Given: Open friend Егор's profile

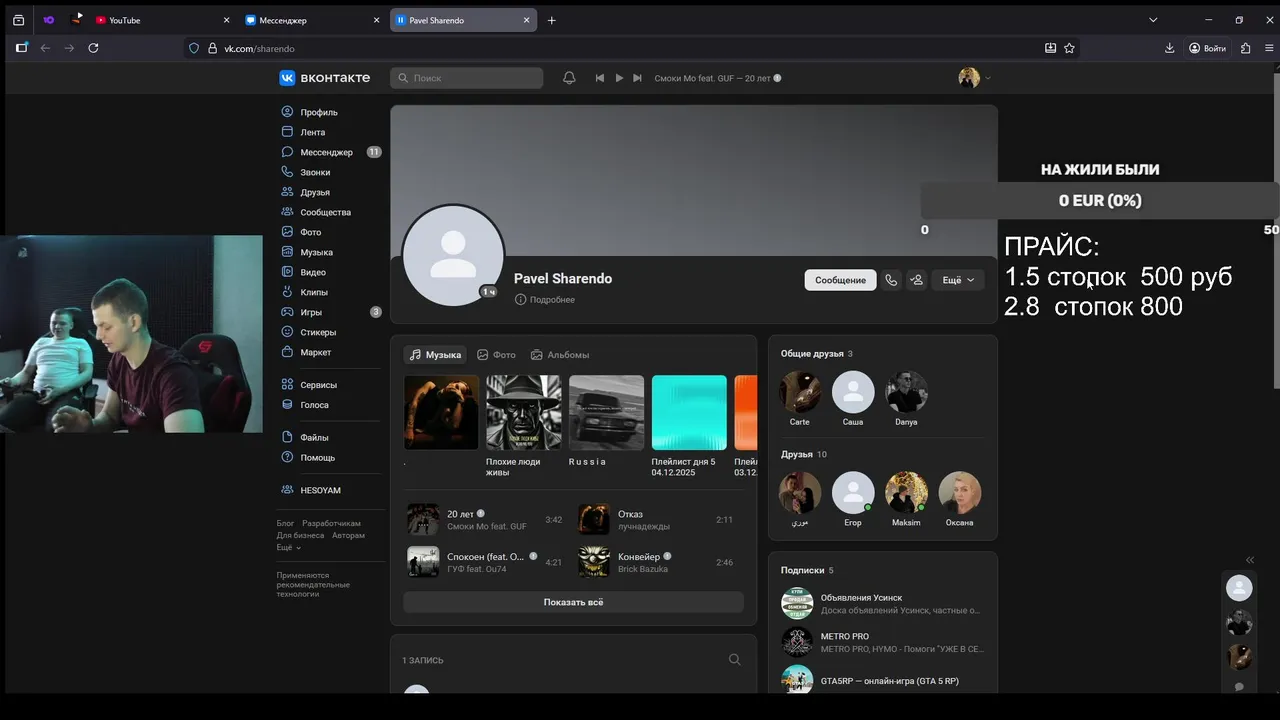Looking at the screenshot, I should click(853, 493).
